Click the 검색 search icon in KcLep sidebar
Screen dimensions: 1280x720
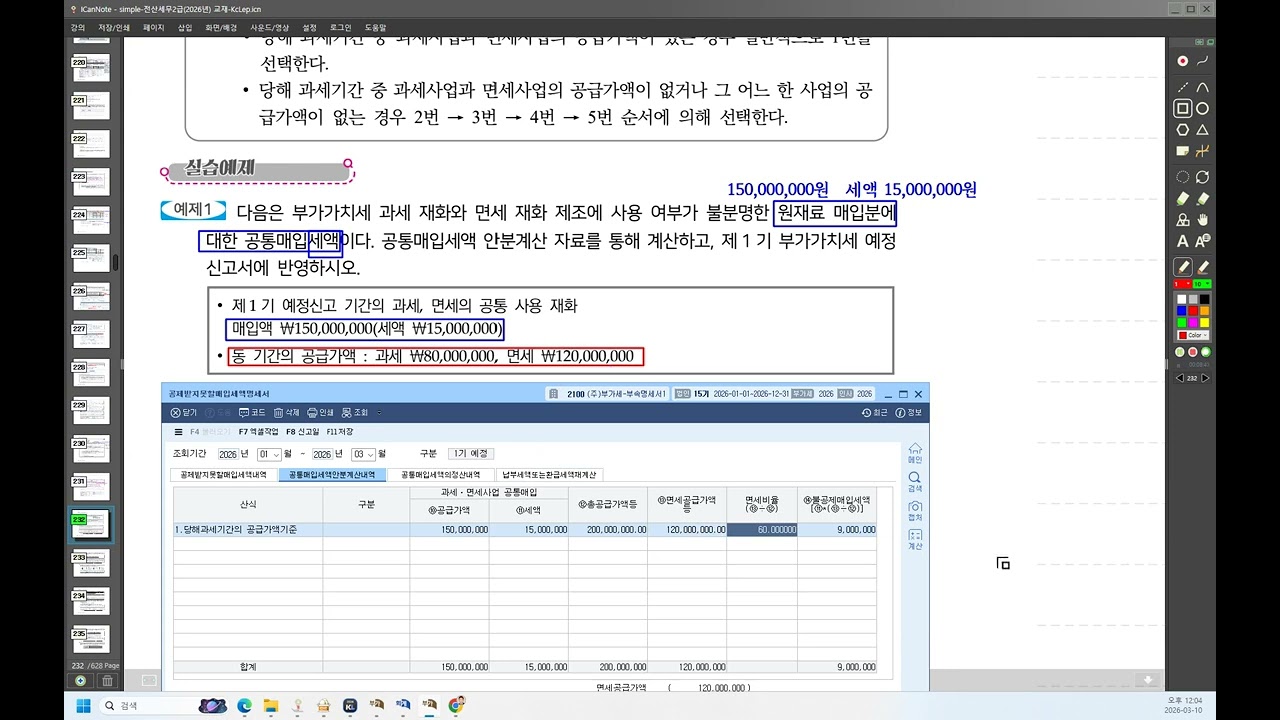(x=915, y=481)
